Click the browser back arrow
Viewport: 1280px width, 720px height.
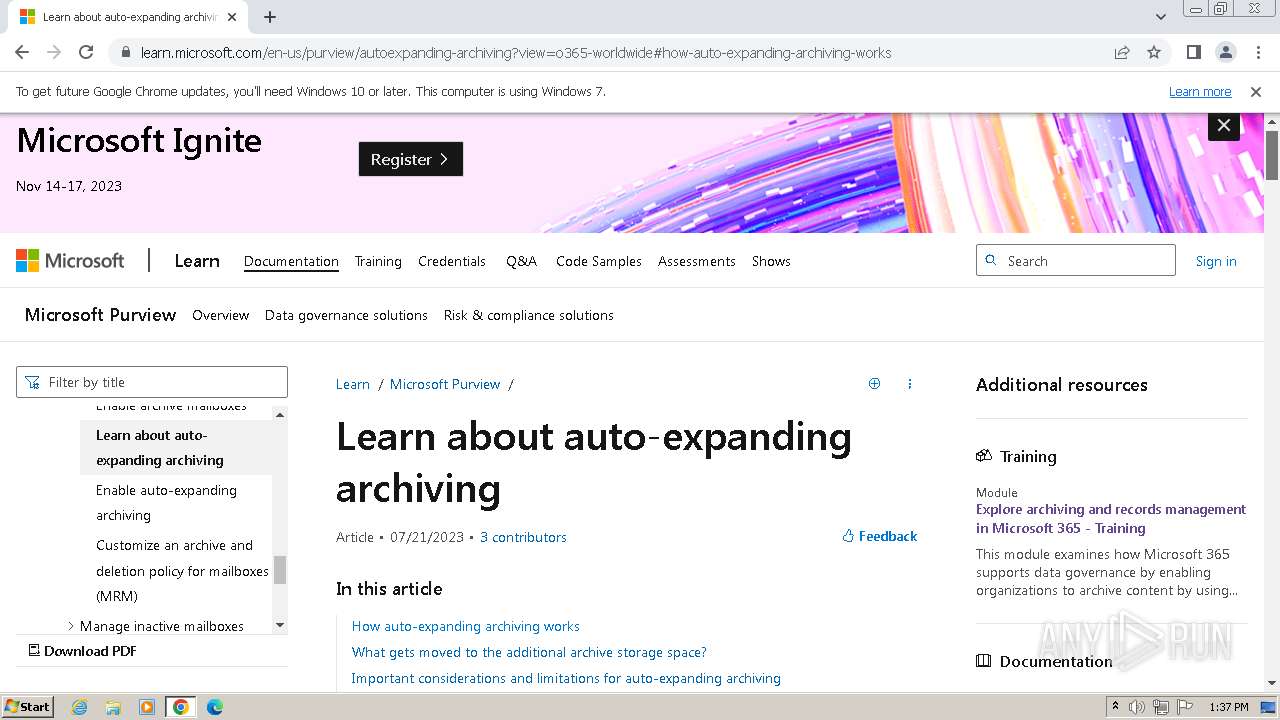pyautogui.click(x=22, y=52)
